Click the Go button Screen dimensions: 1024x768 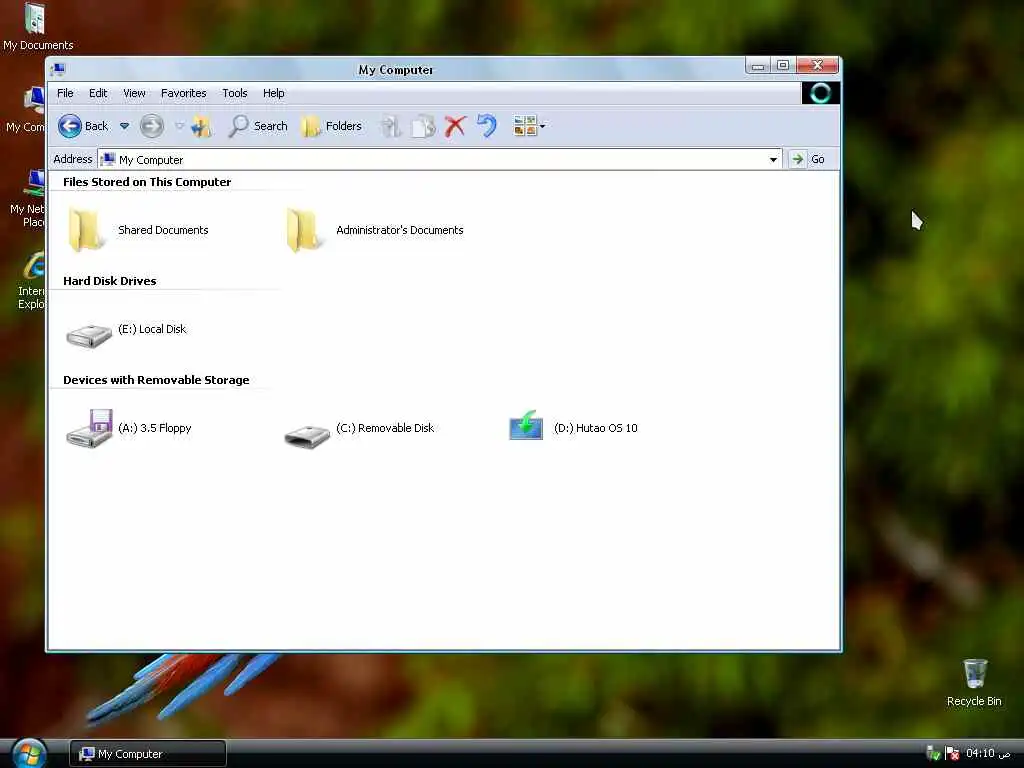pyautogui.click(x=808, y=159)
